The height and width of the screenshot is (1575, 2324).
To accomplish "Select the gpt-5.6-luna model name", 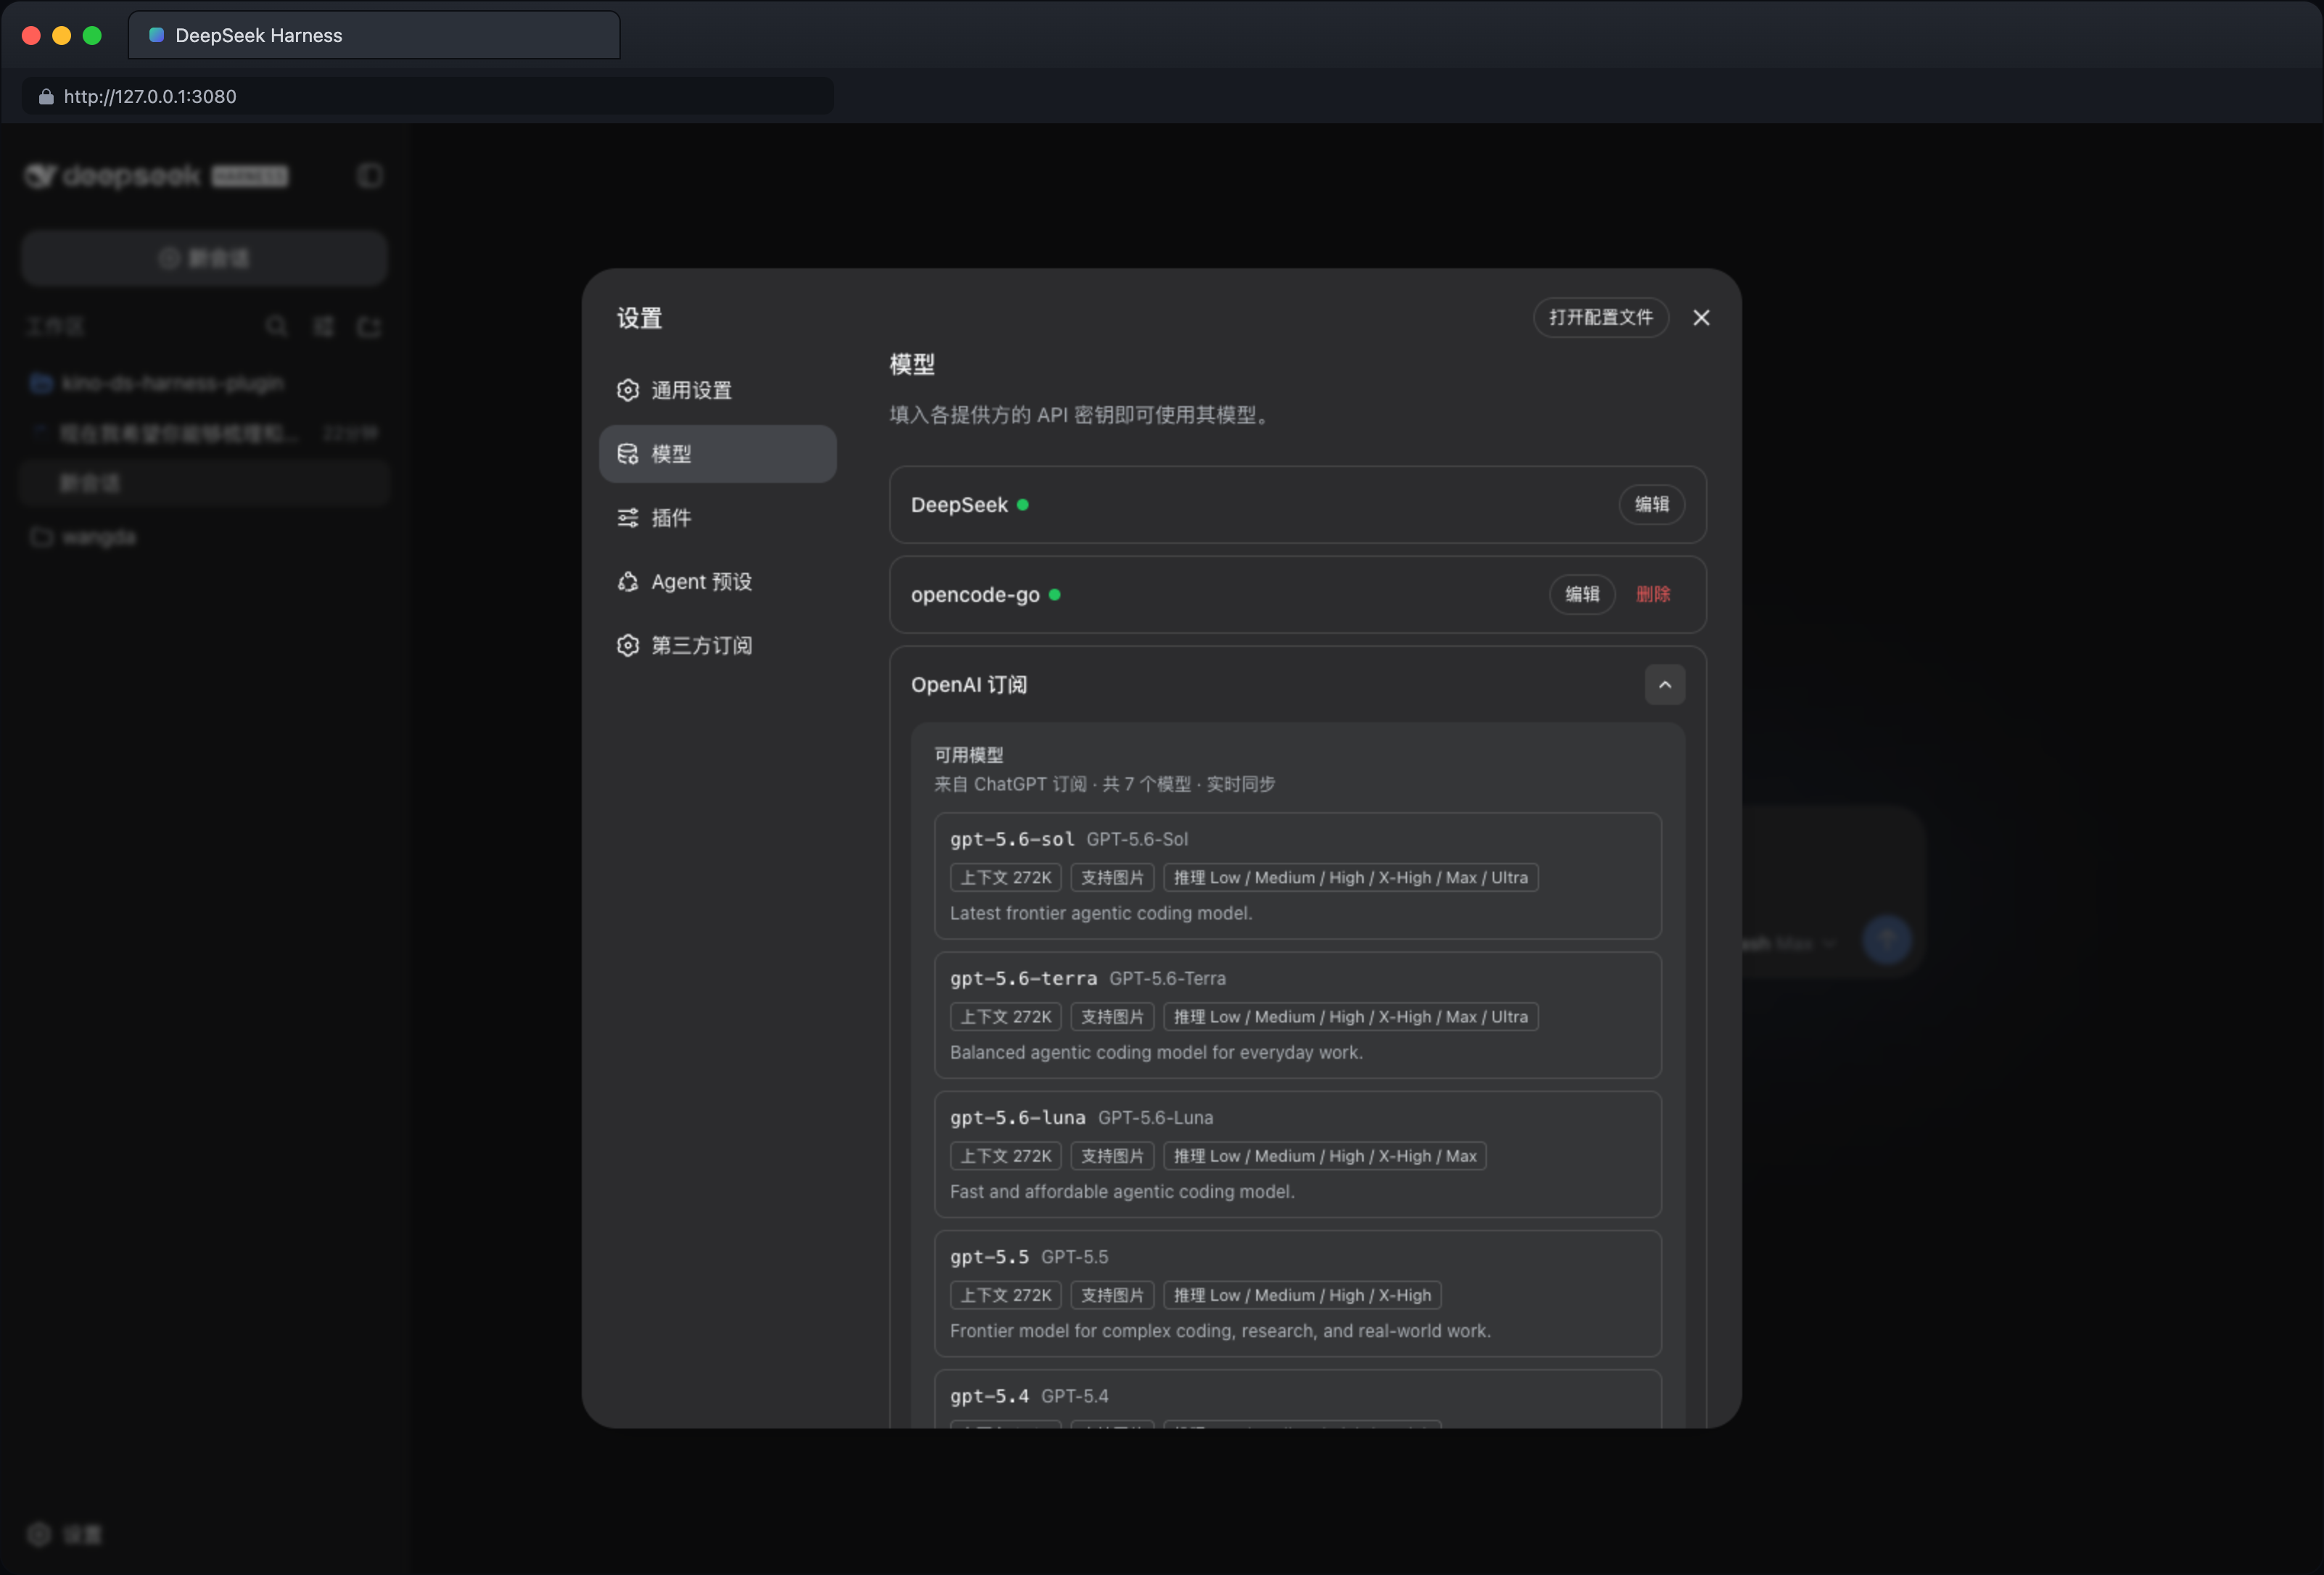I will [1017, 1118].
